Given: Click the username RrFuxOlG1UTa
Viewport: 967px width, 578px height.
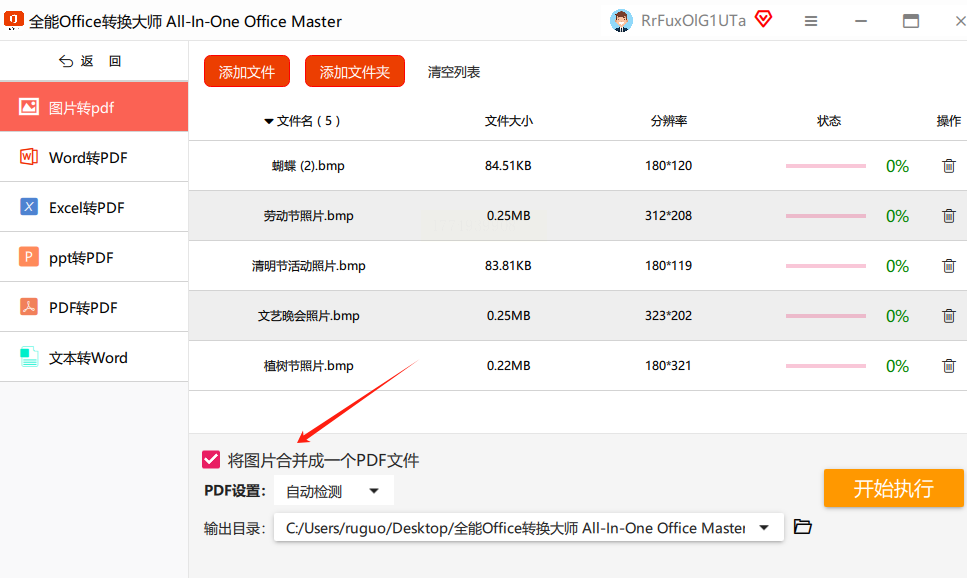Looking at the screenshot, I should click(693, 21).
